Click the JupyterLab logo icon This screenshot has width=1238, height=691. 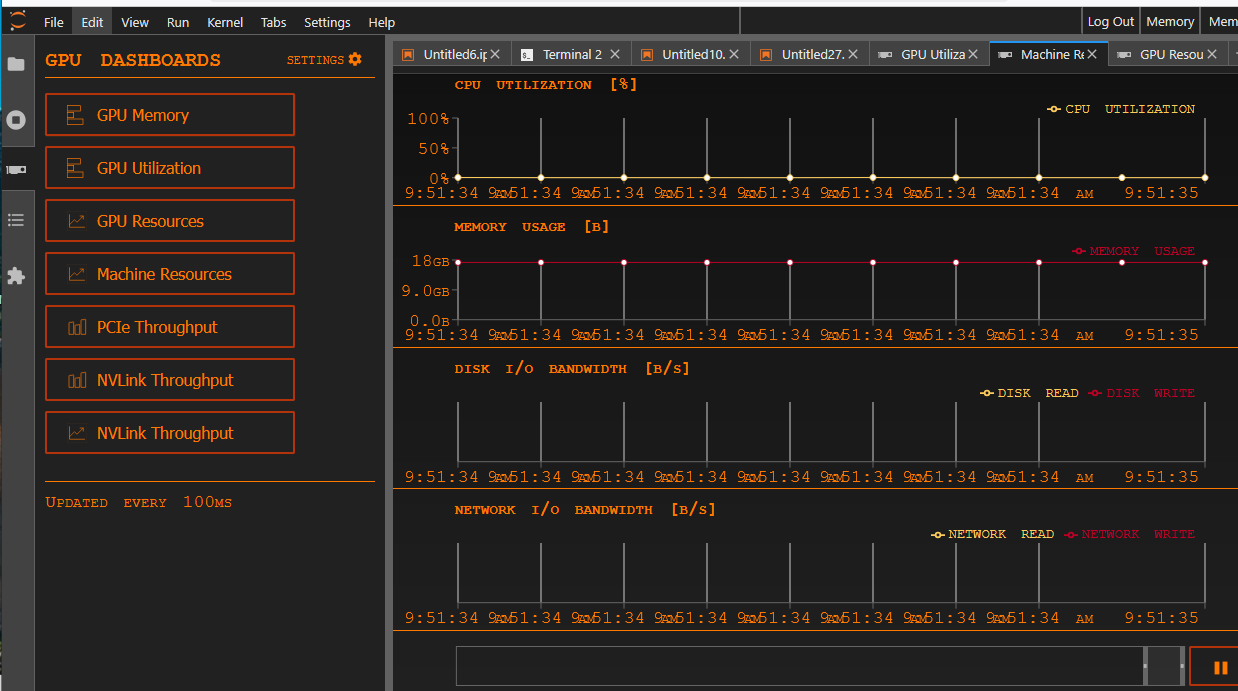(17, 20)
